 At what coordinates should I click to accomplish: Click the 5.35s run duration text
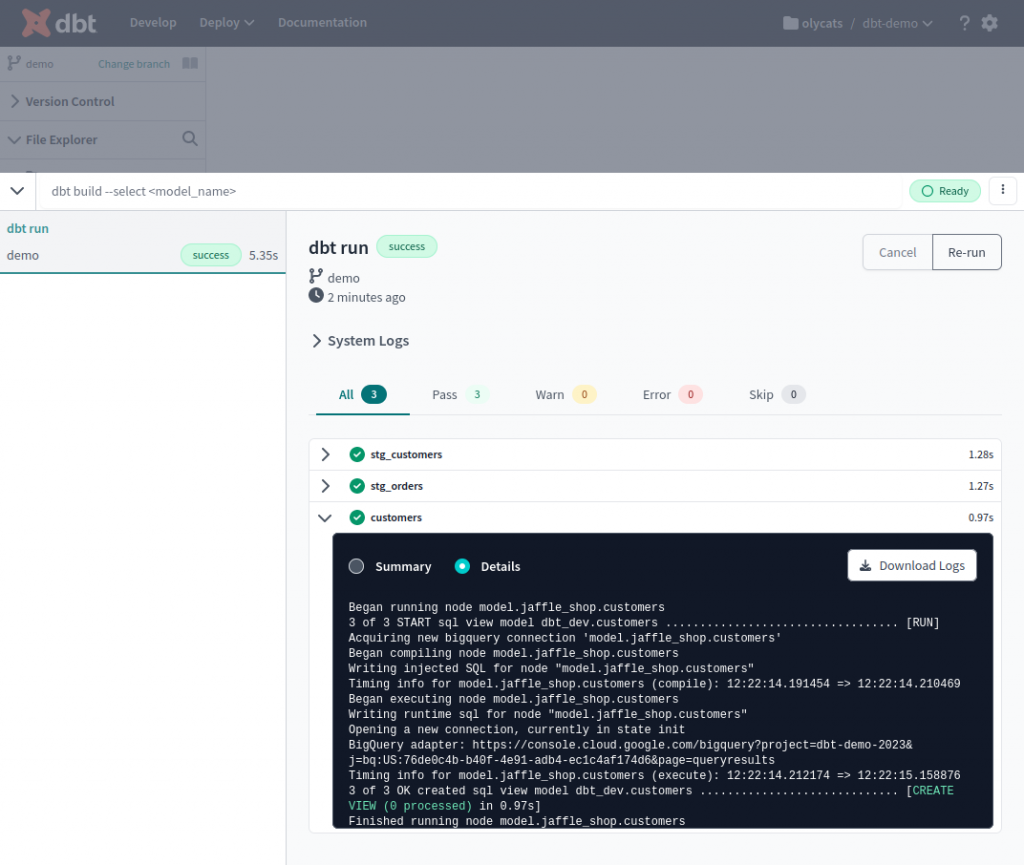(263, 255)
